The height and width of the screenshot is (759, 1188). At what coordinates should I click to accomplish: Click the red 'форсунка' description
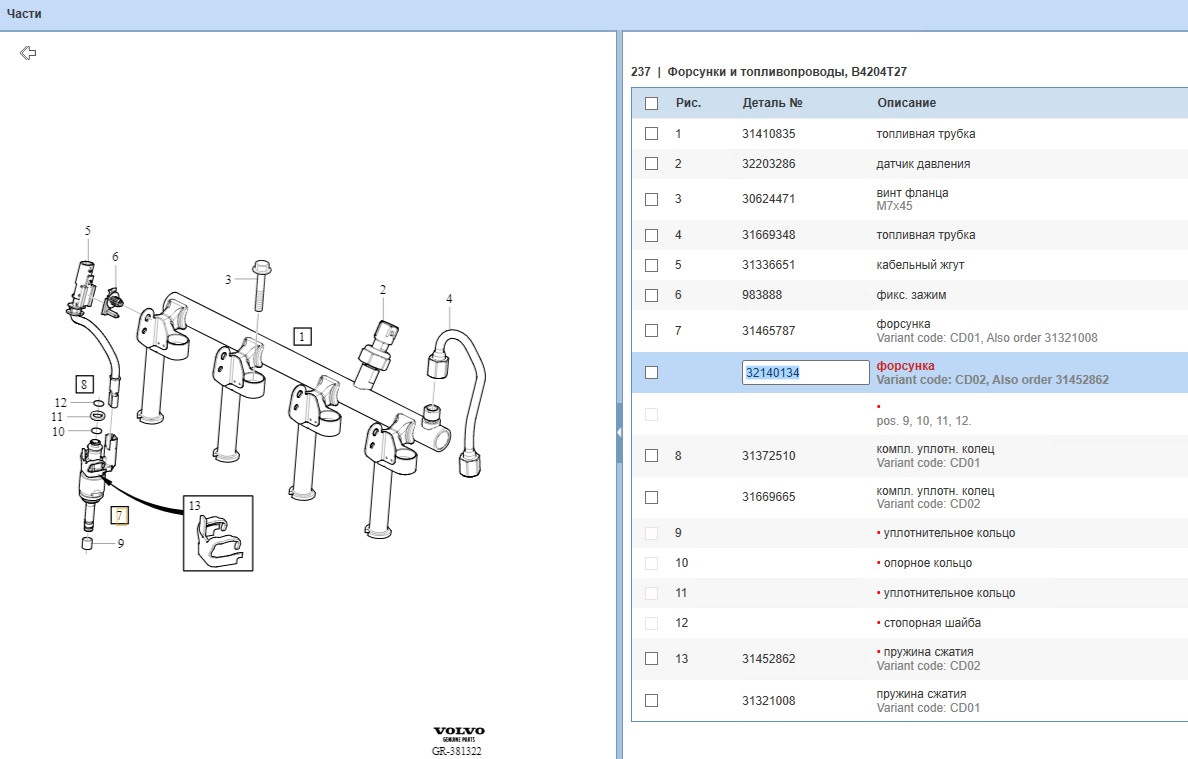pos(905,366)
